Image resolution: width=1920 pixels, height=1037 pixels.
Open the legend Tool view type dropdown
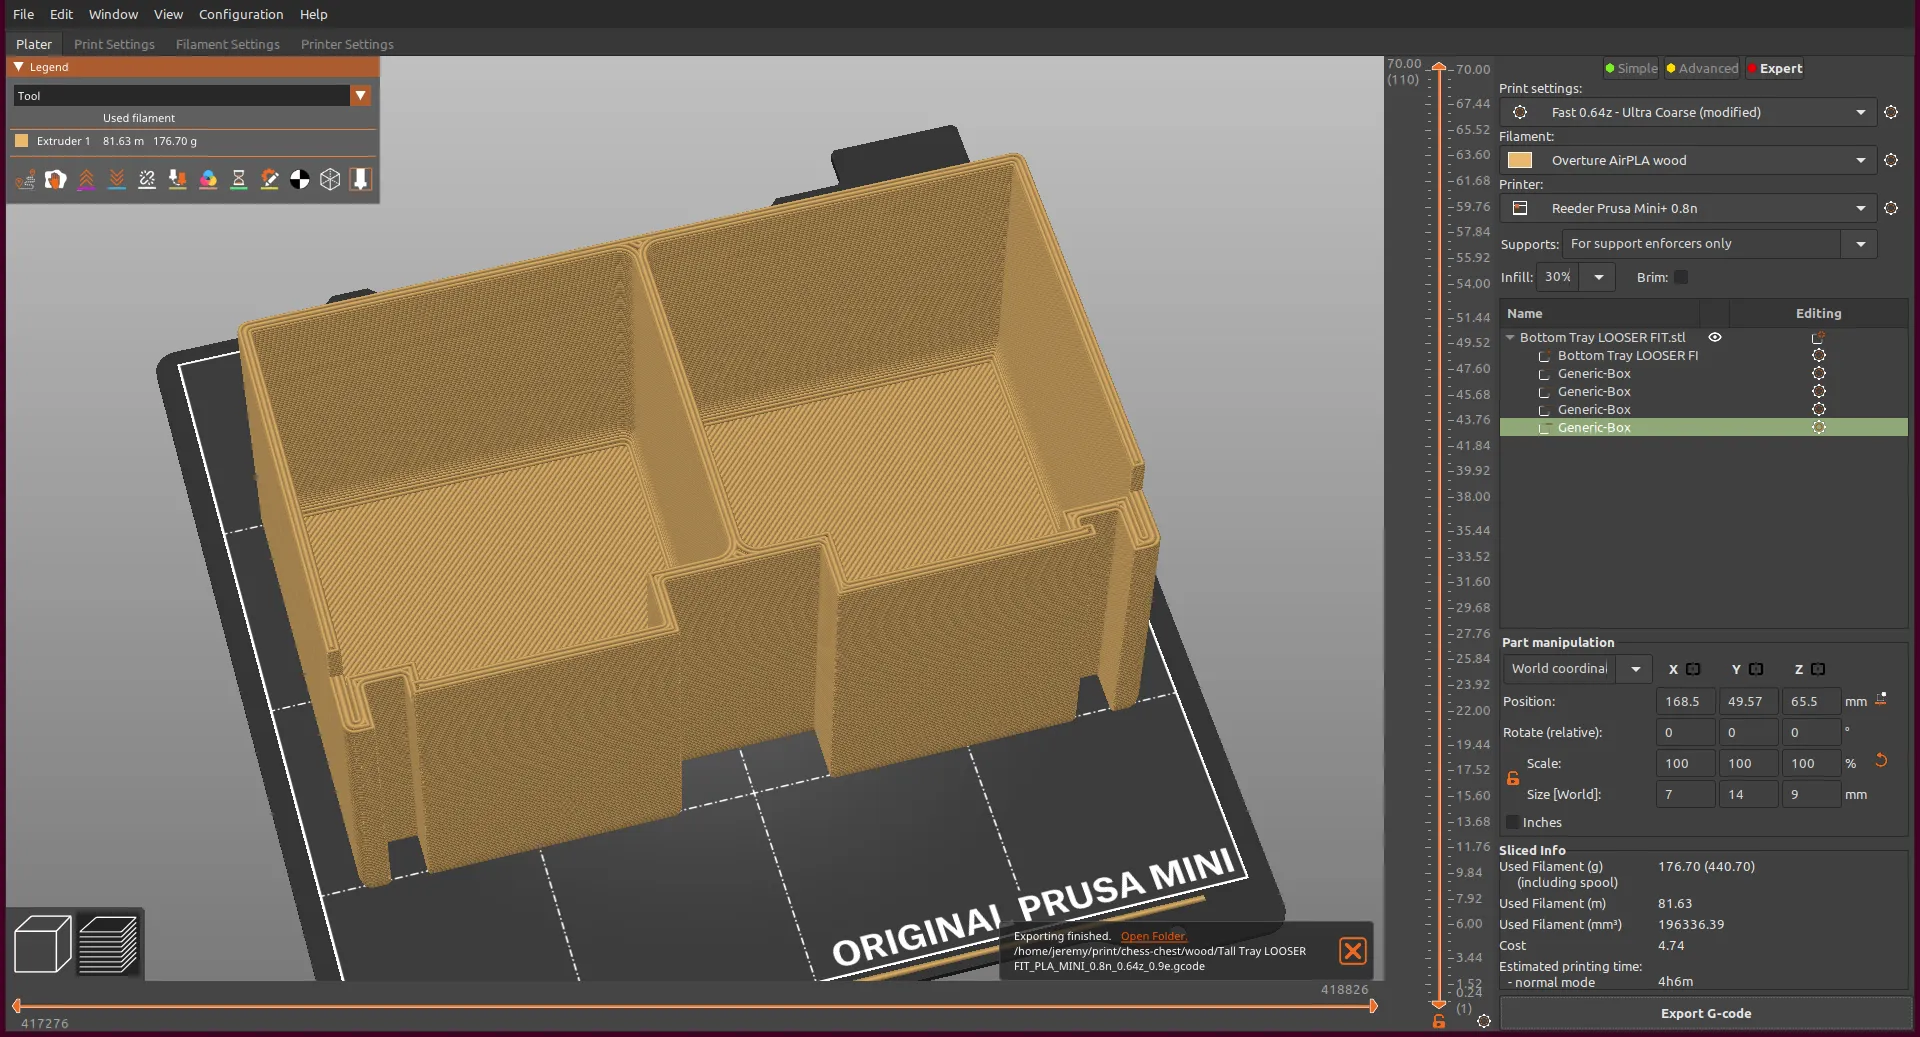coord(361,96)
